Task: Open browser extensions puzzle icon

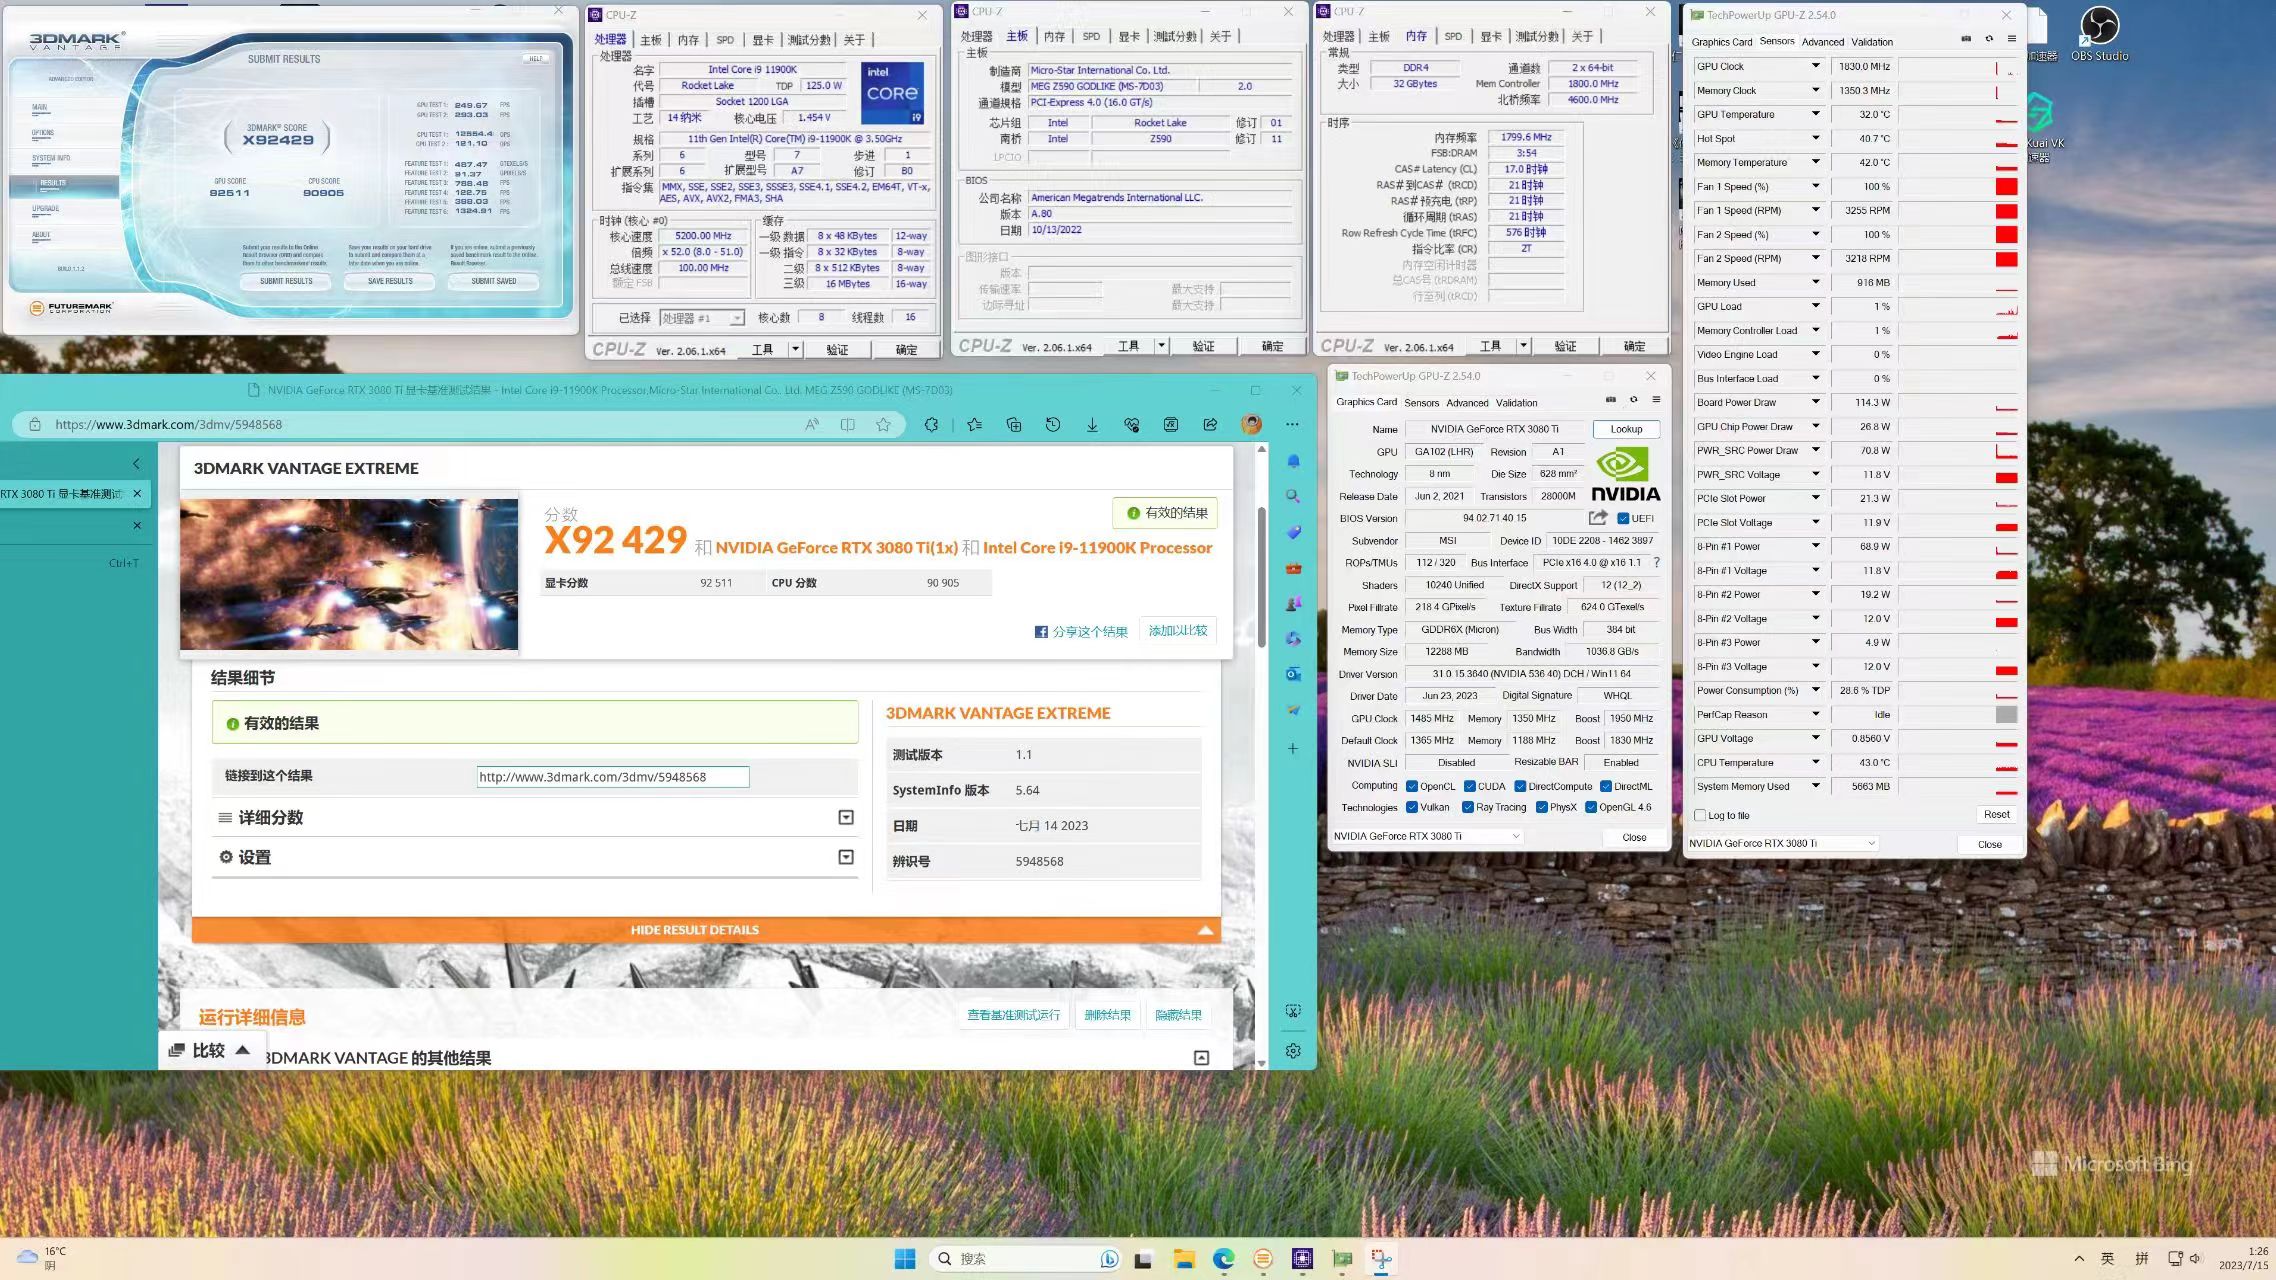Action: 931,424
